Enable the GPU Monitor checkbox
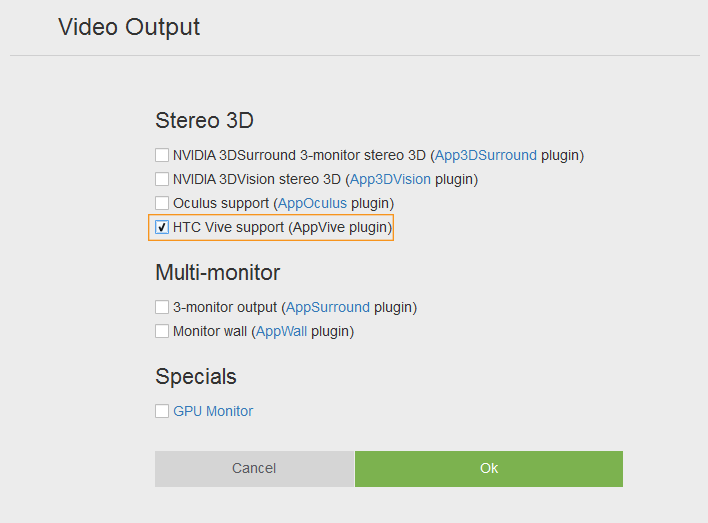The image size is (708, 523). point(162,411)
